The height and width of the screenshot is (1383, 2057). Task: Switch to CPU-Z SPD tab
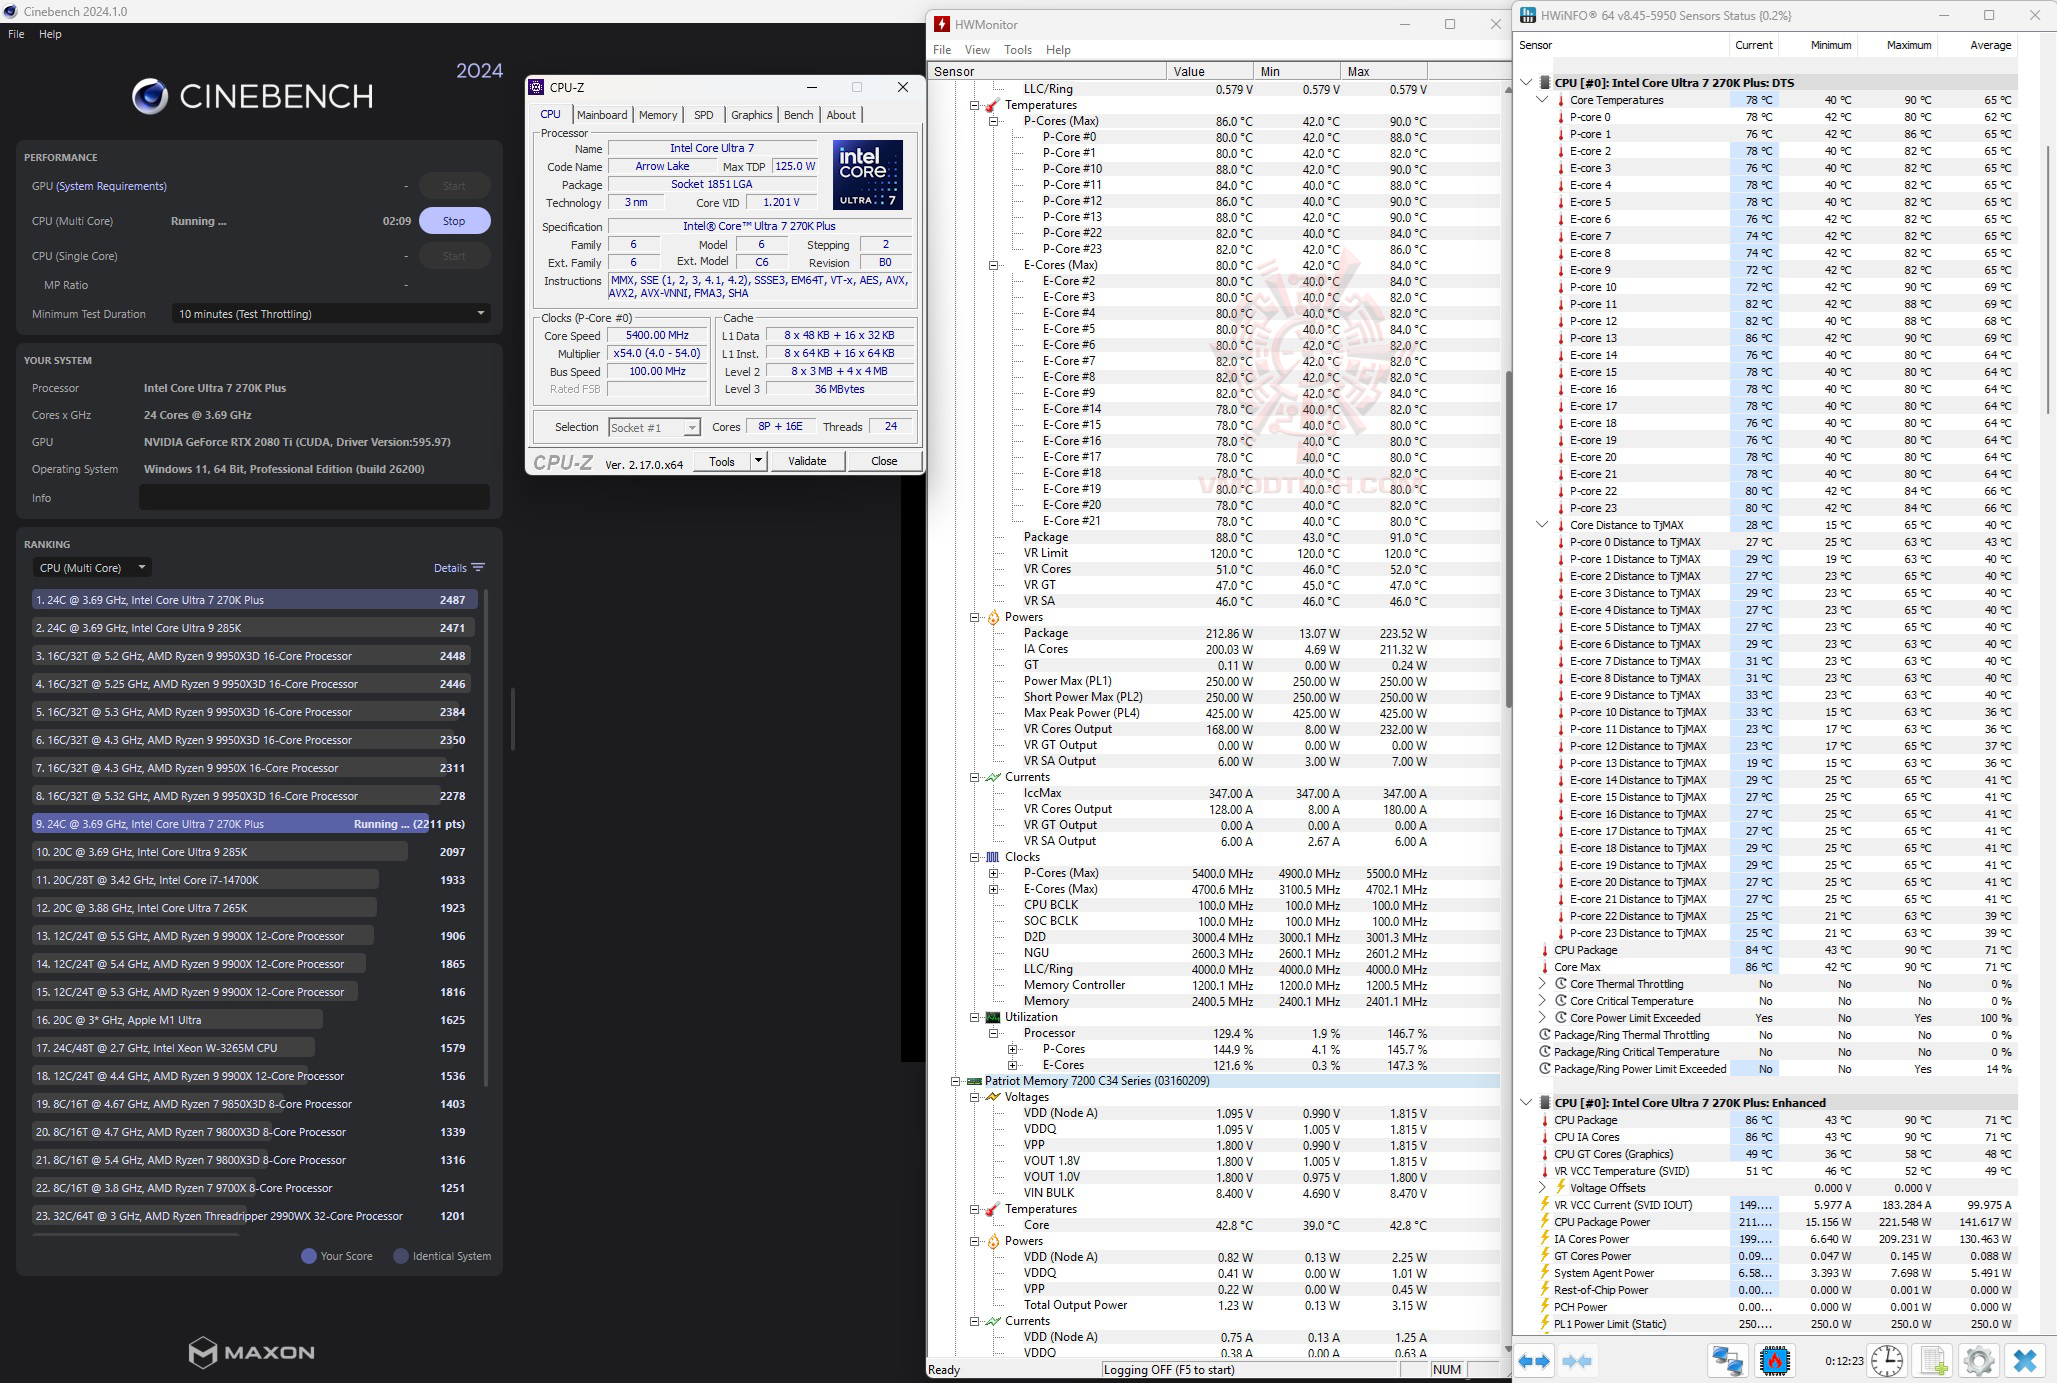[704, 115]
